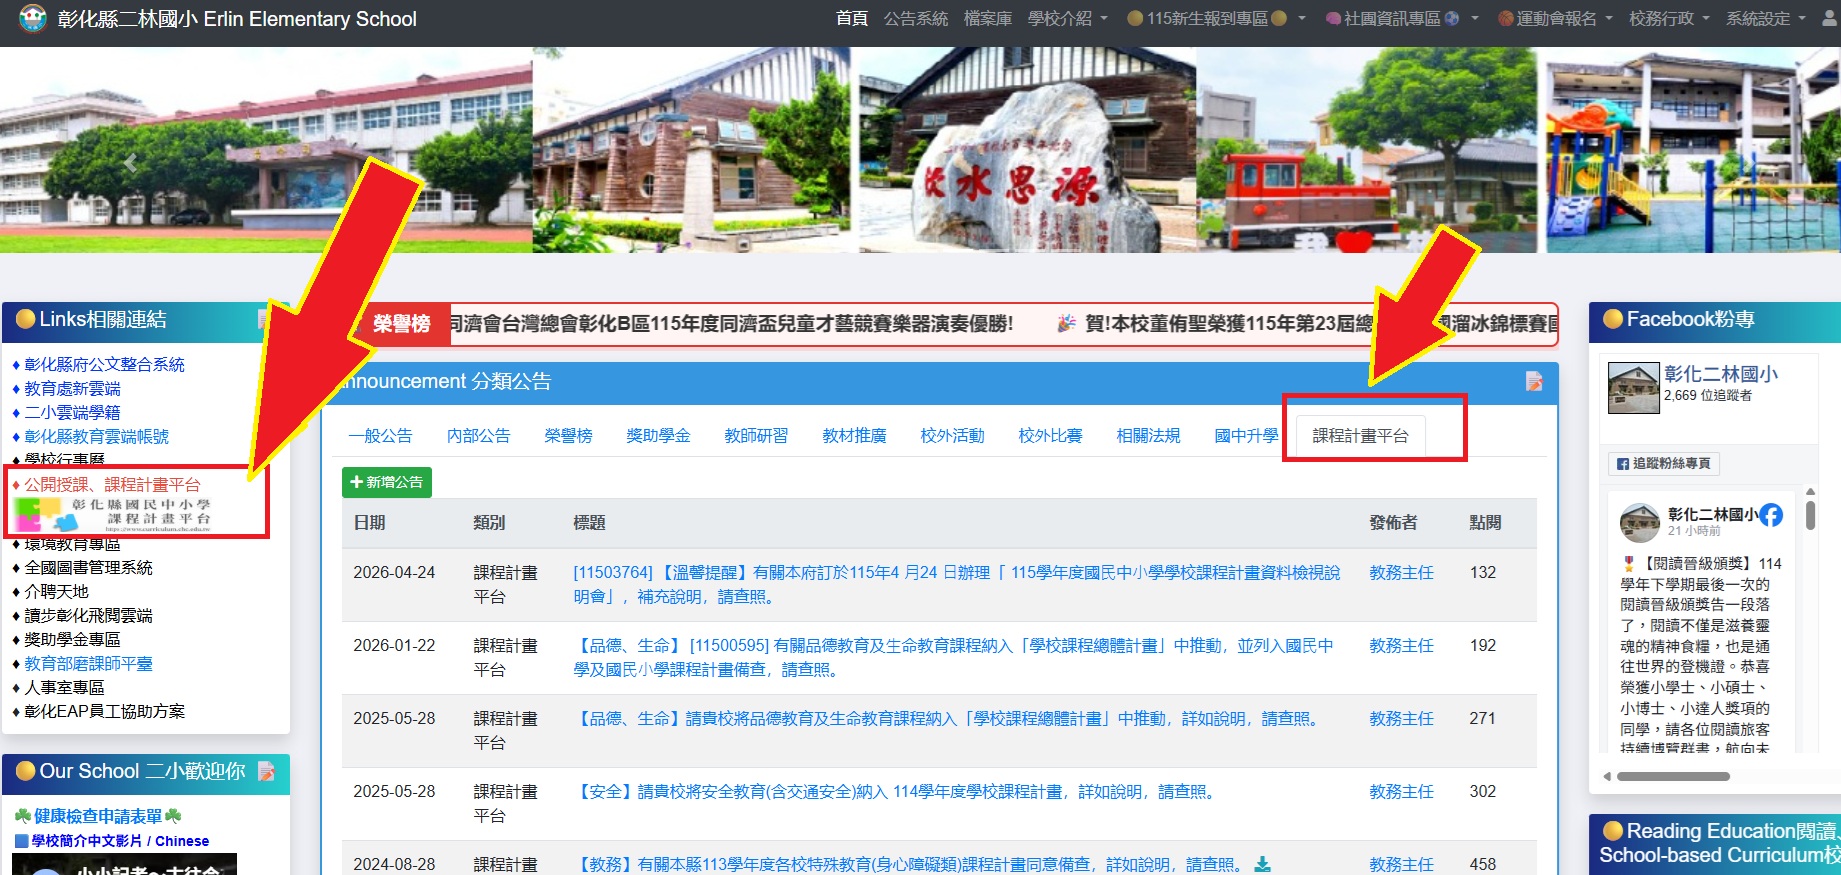Click the school logo icon in the navbar
Screen dimensions: 1841x875
33,18
